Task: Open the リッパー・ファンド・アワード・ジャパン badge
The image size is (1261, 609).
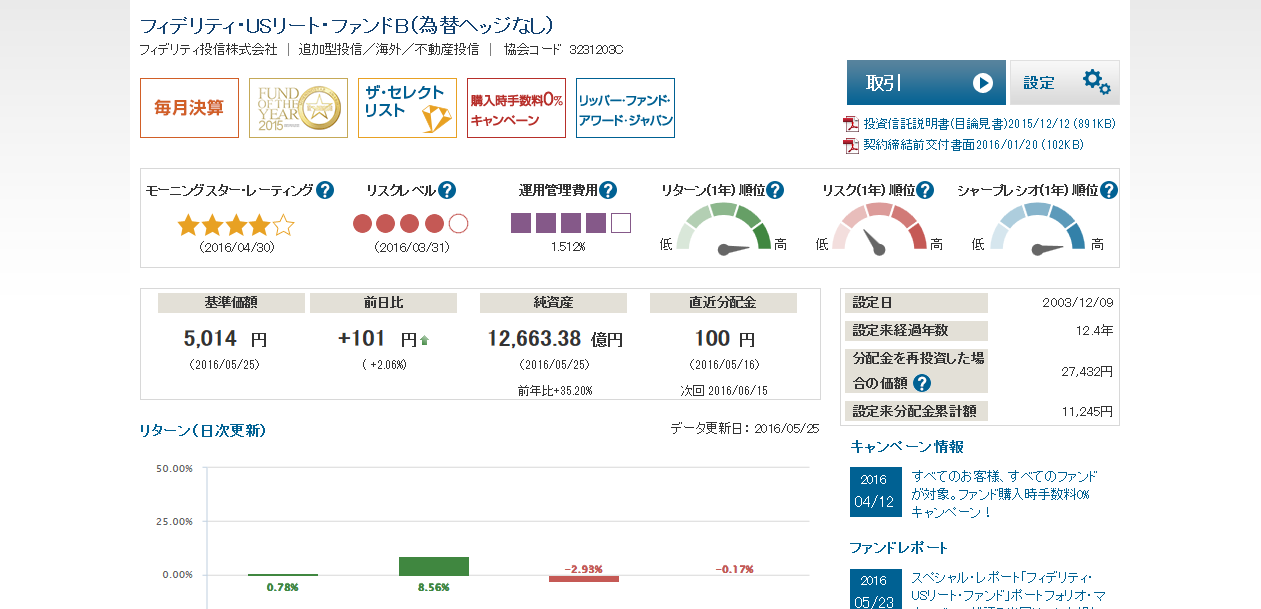Action: point(625,108)
